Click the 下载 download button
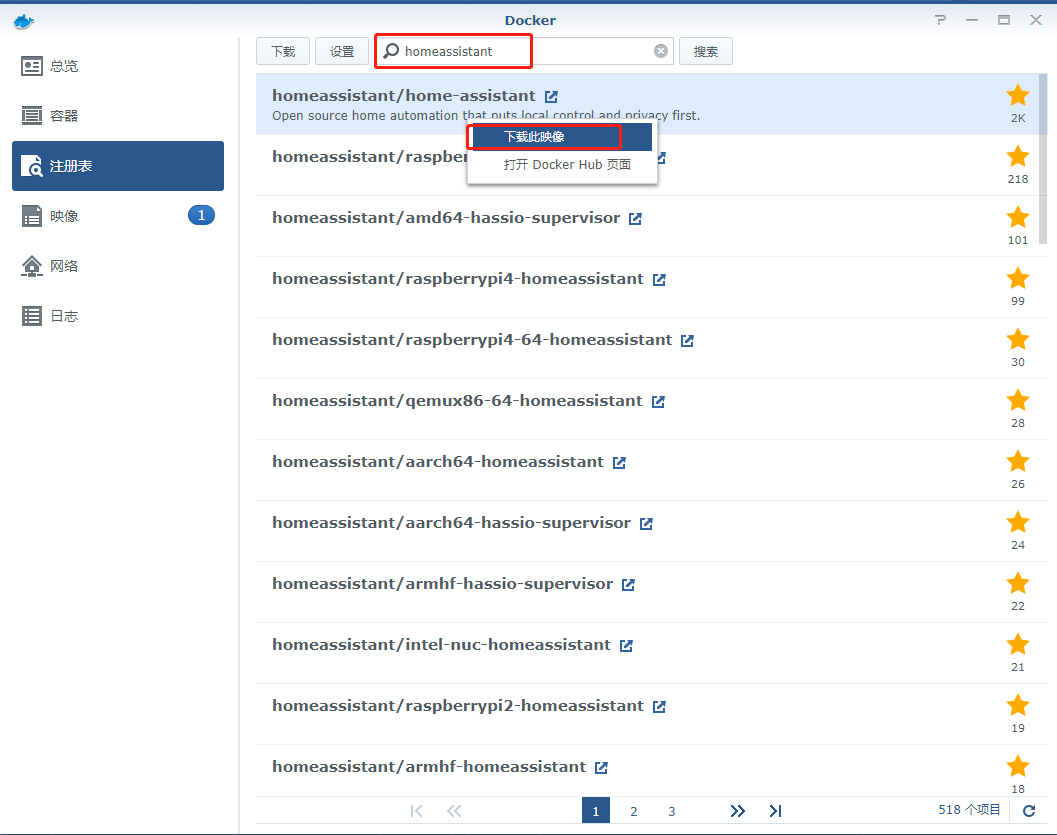Screen dimensions: 1057x835 pos(283,51)
